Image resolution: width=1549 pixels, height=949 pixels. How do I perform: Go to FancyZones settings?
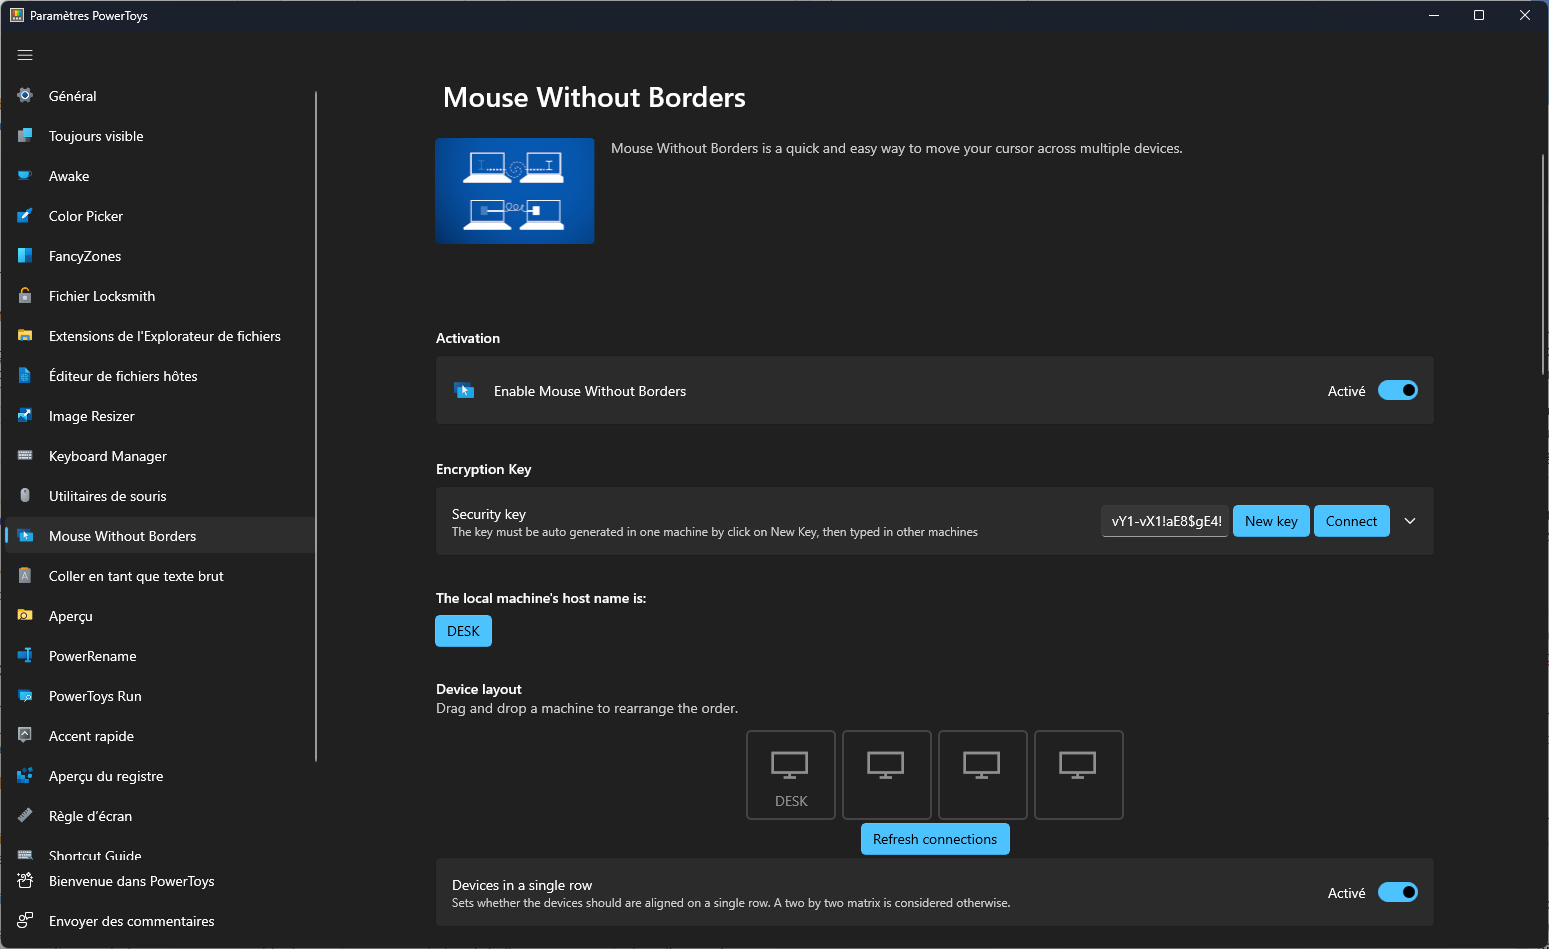pos(160,256)
